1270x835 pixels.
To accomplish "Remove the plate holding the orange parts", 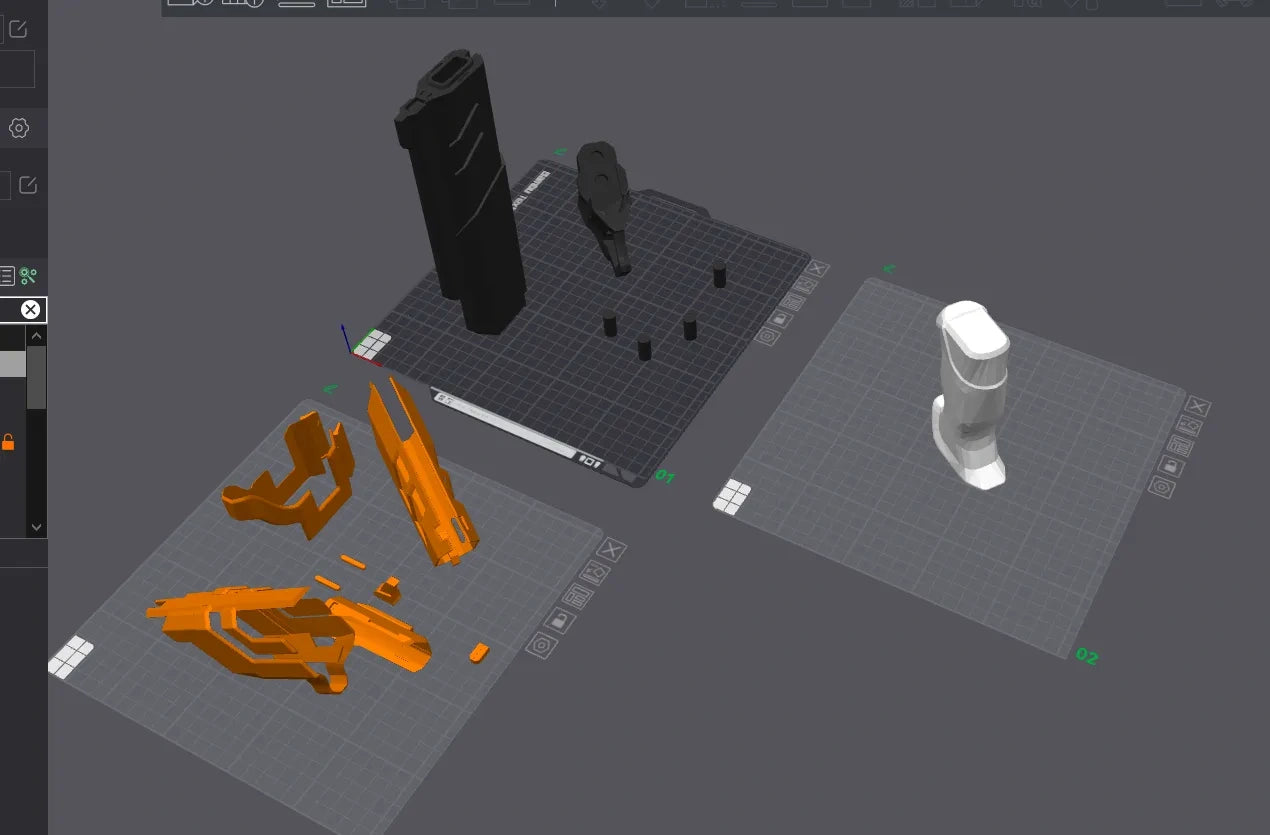I will 612,549.
